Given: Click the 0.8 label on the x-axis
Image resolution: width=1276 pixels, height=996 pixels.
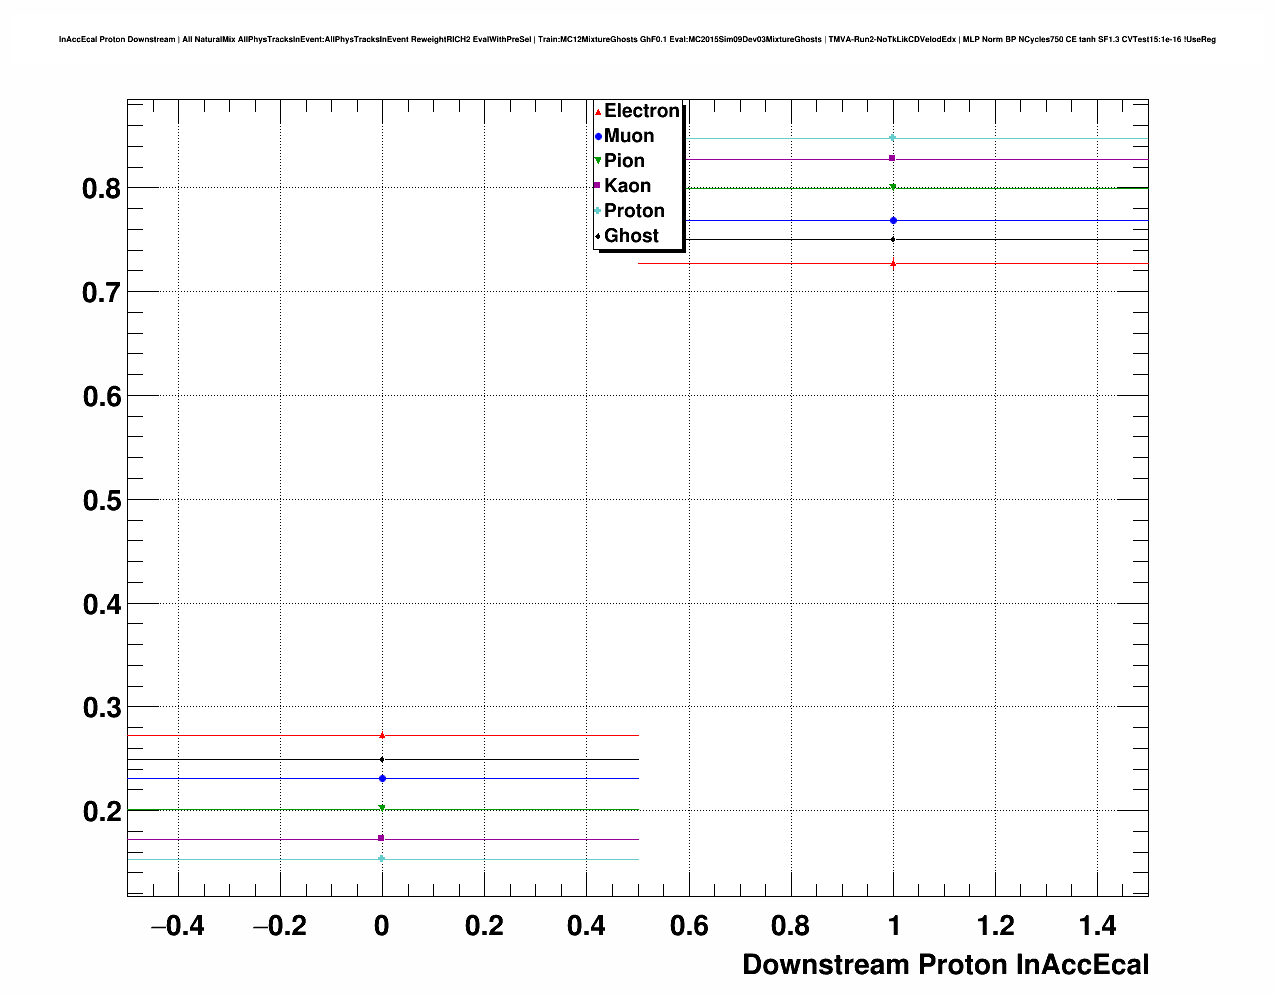Looking at the screenshot, I should click(791, 927).
